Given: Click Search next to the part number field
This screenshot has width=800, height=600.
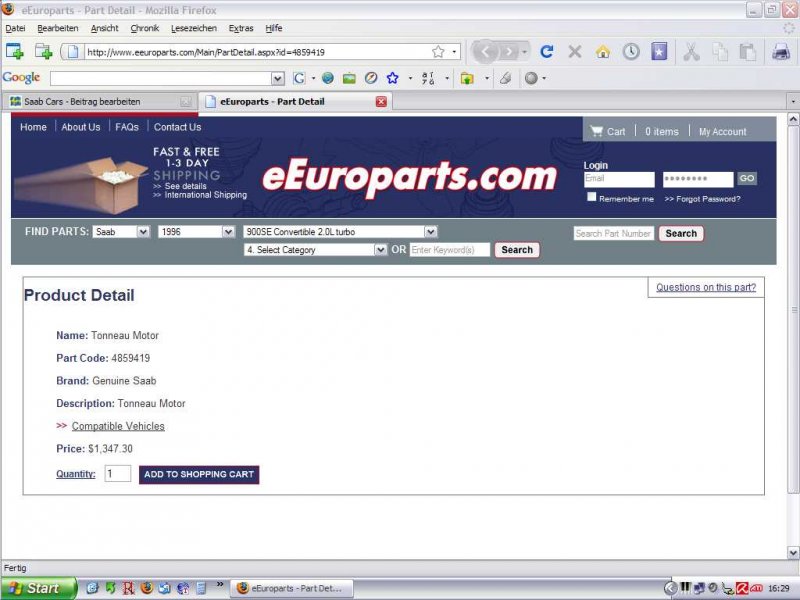Looking at the screenshot, I should point(681,233).
